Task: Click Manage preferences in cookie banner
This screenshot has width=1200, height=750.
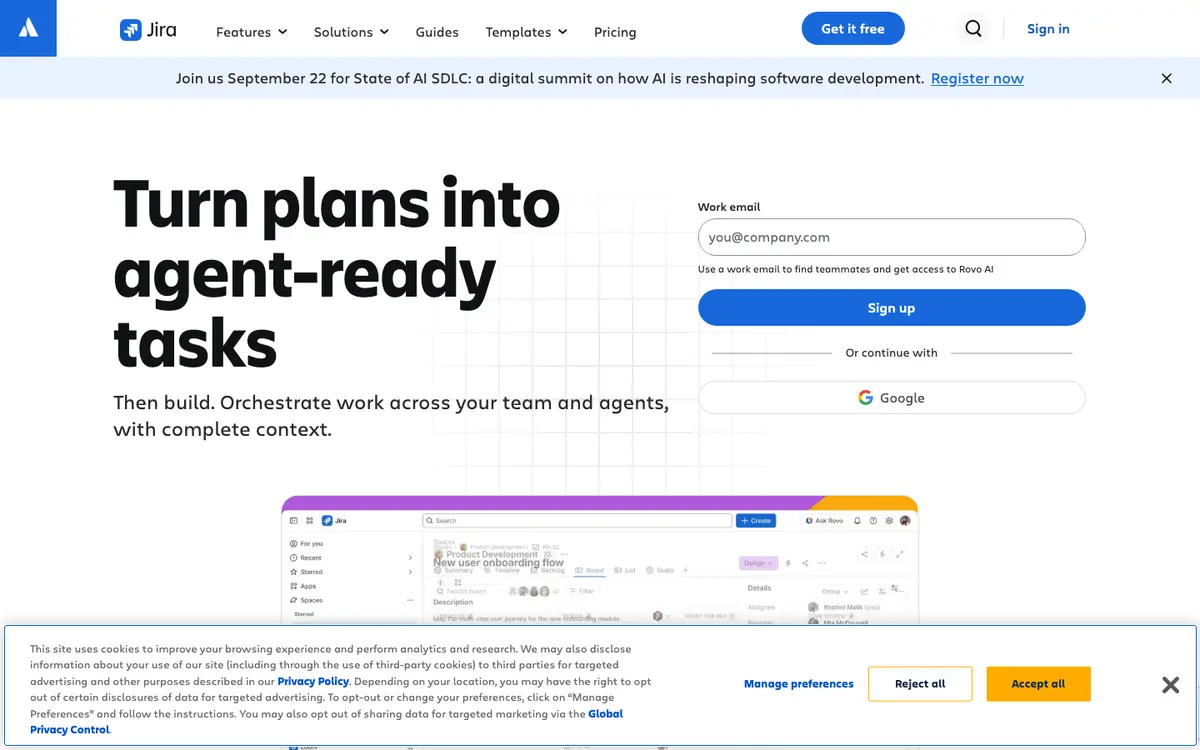Action: point(799,684)
